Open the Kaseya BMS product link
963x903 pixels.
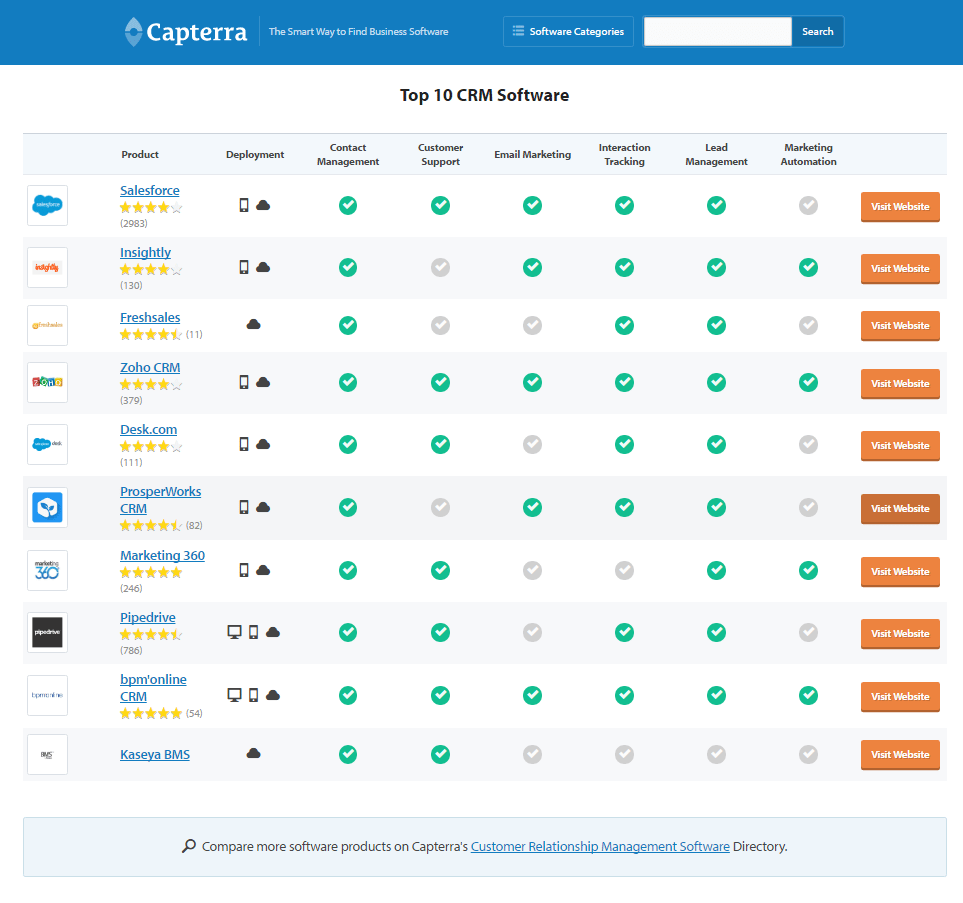pos(155,754)
